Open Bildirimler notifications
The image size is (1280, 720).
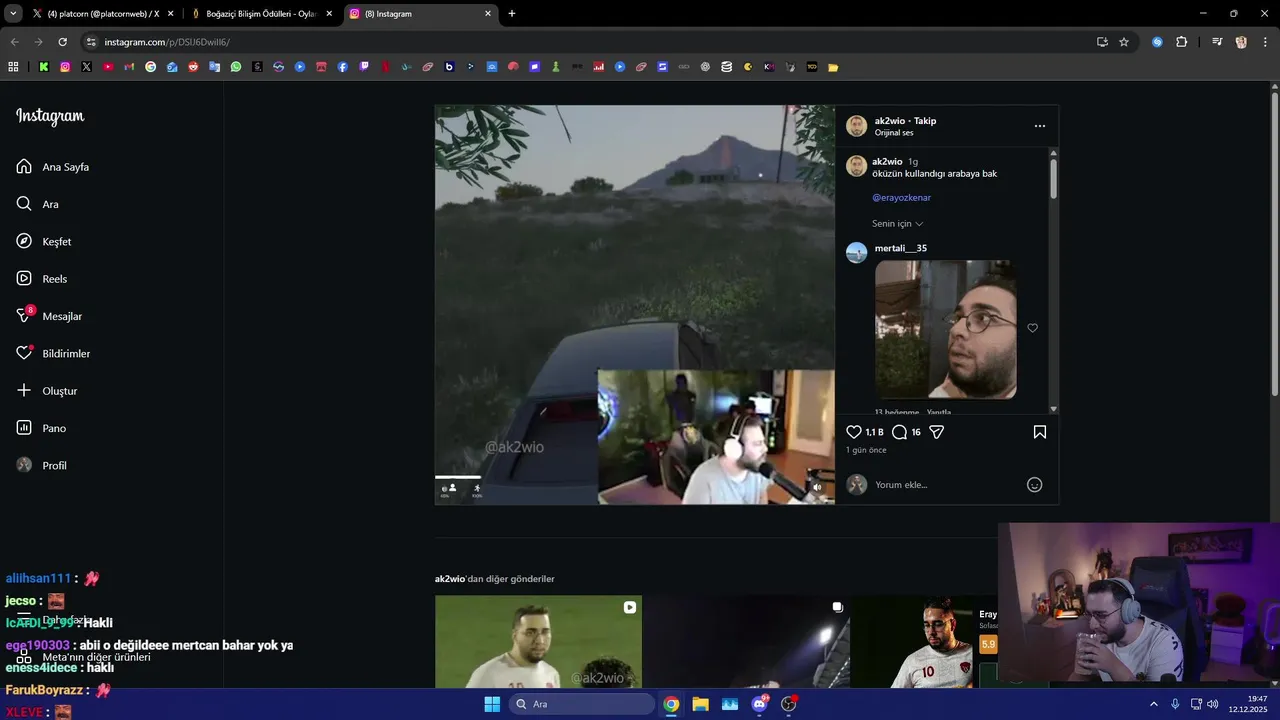coord(53,353)
